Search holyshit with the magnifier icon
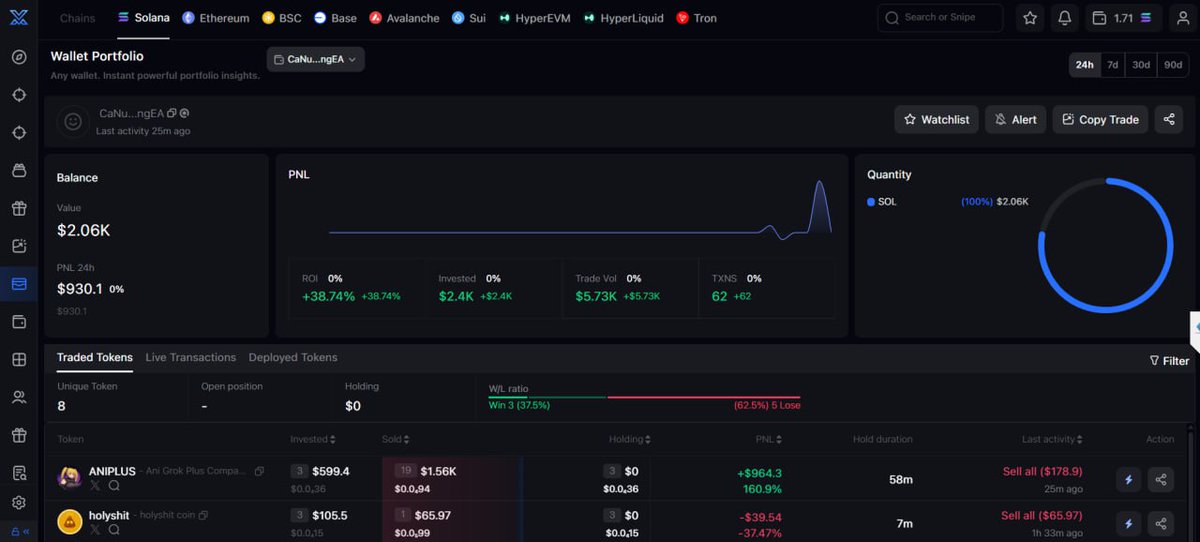The image size is (1200, 542). 114,529
